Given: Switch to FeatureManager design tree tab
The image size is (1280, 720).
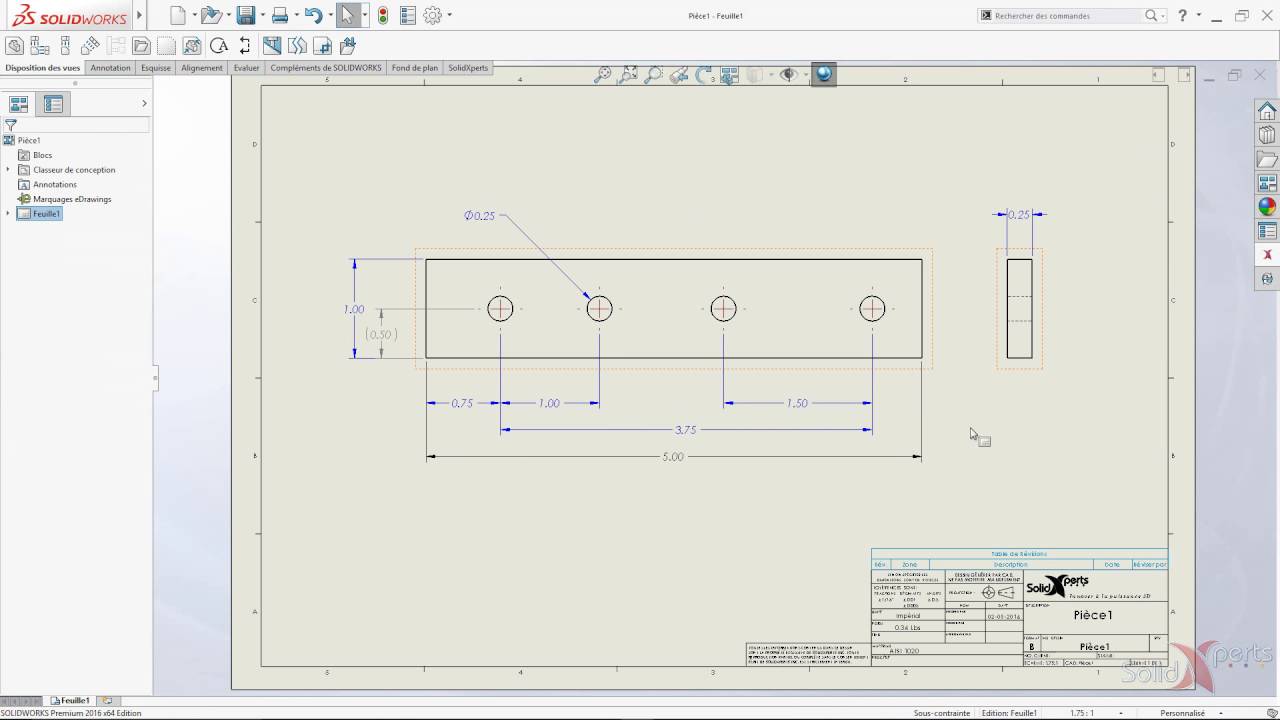Looking at the screenshot, I should coord(19,104).
